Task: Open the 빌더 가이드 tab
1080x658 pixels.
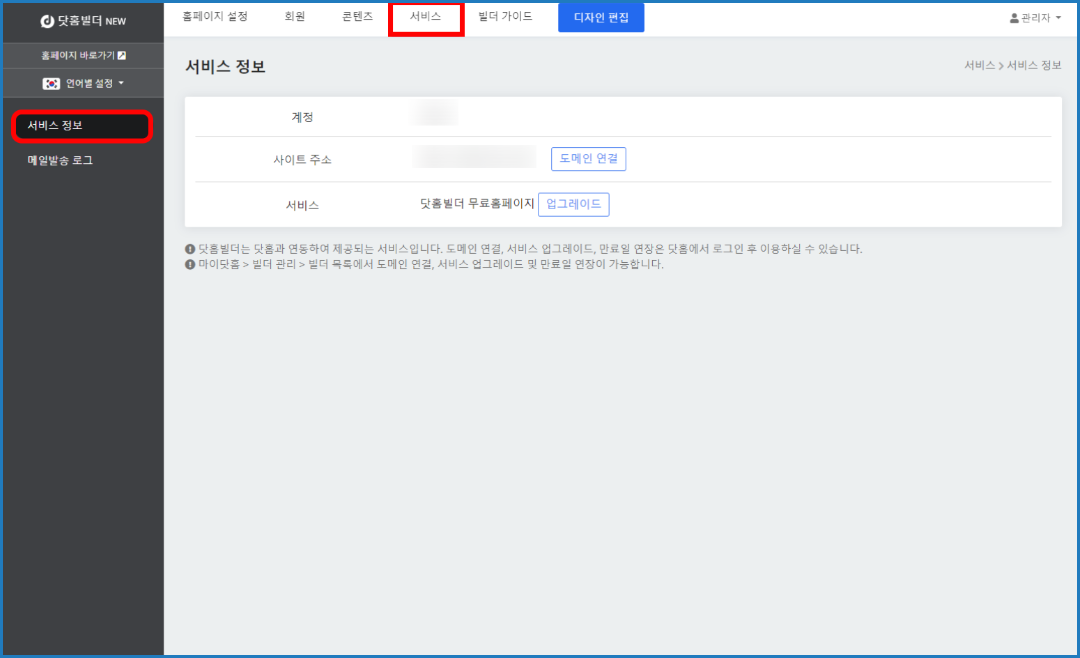Action: [x=506, y=17]
